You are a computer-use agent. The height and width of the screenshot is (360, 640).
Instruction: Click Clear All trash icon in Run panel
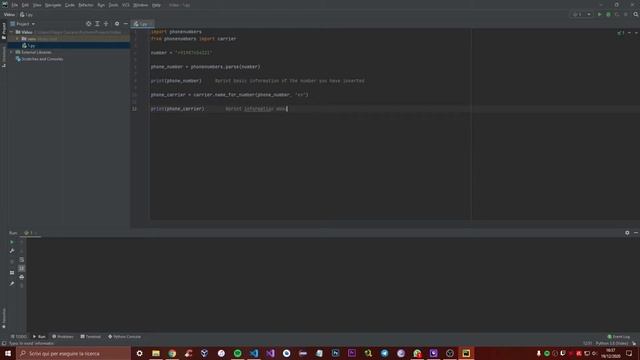tap(22, 285)
